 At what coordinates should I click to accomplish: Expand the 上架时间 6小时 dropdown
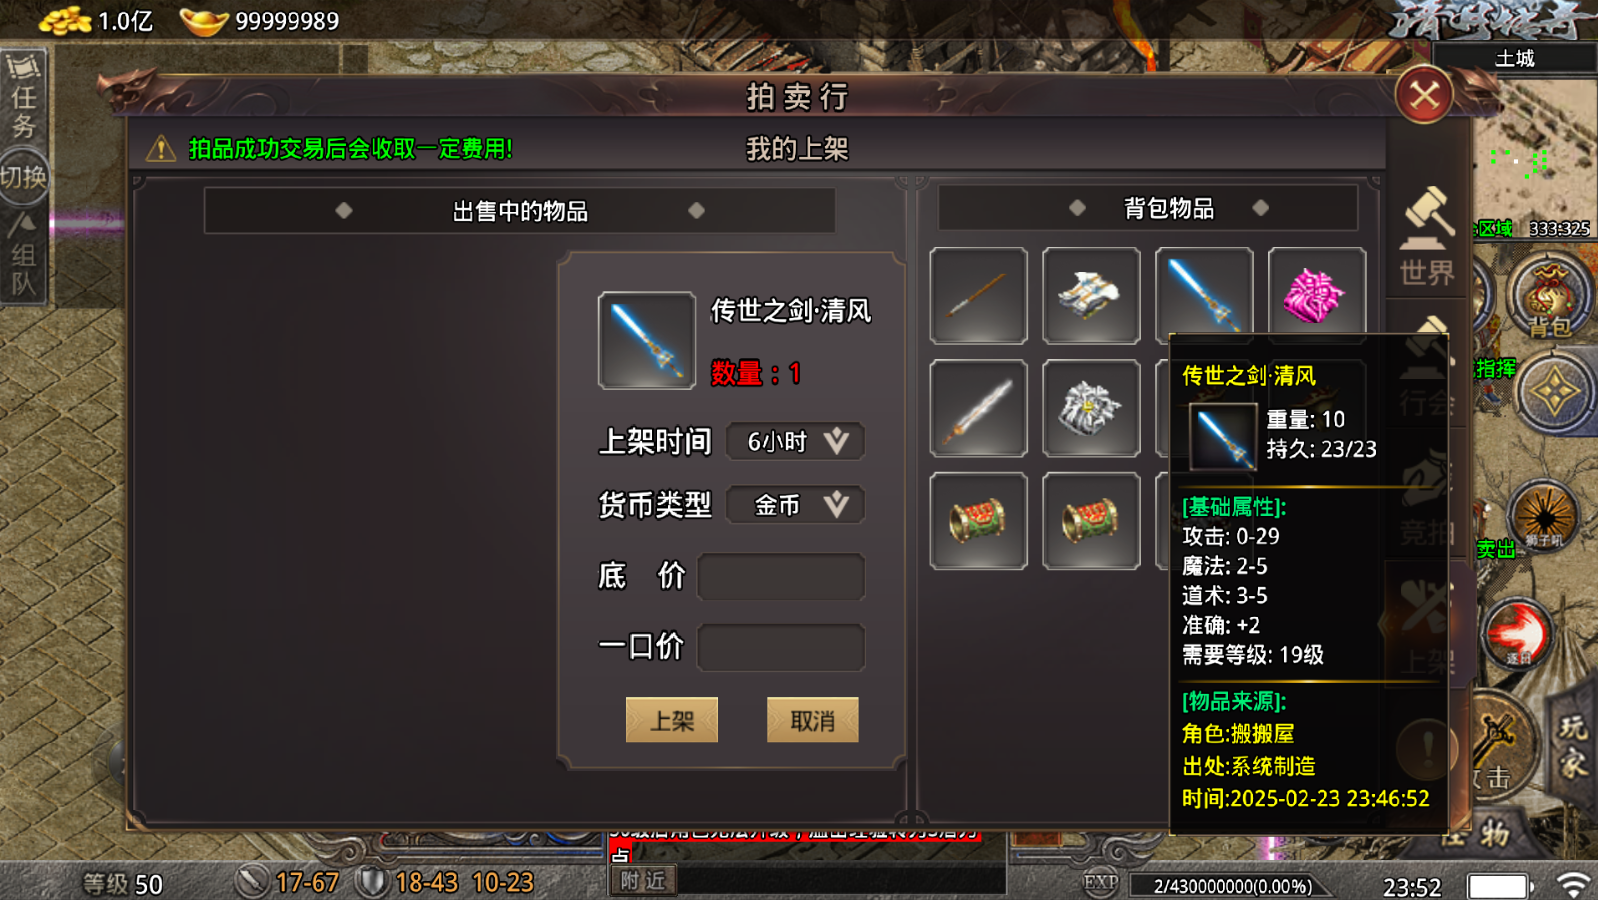(x=795, y=441)
